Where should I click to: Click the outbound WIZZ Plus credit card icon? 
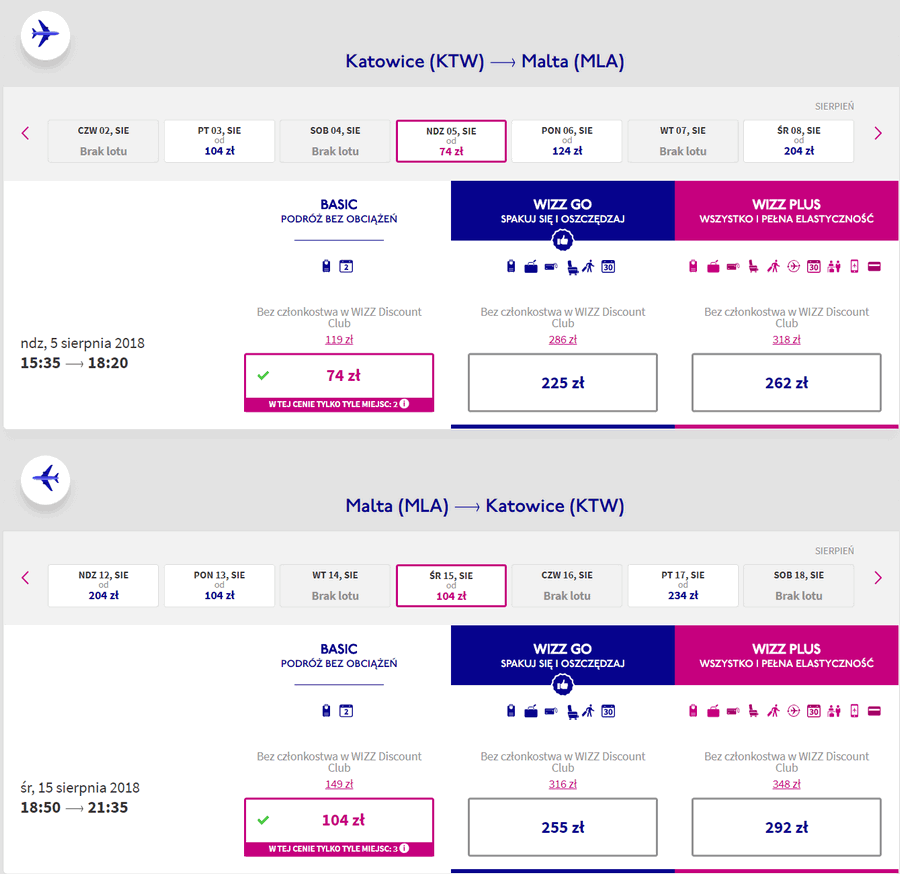pyautogui.click(x=874, y=266)
